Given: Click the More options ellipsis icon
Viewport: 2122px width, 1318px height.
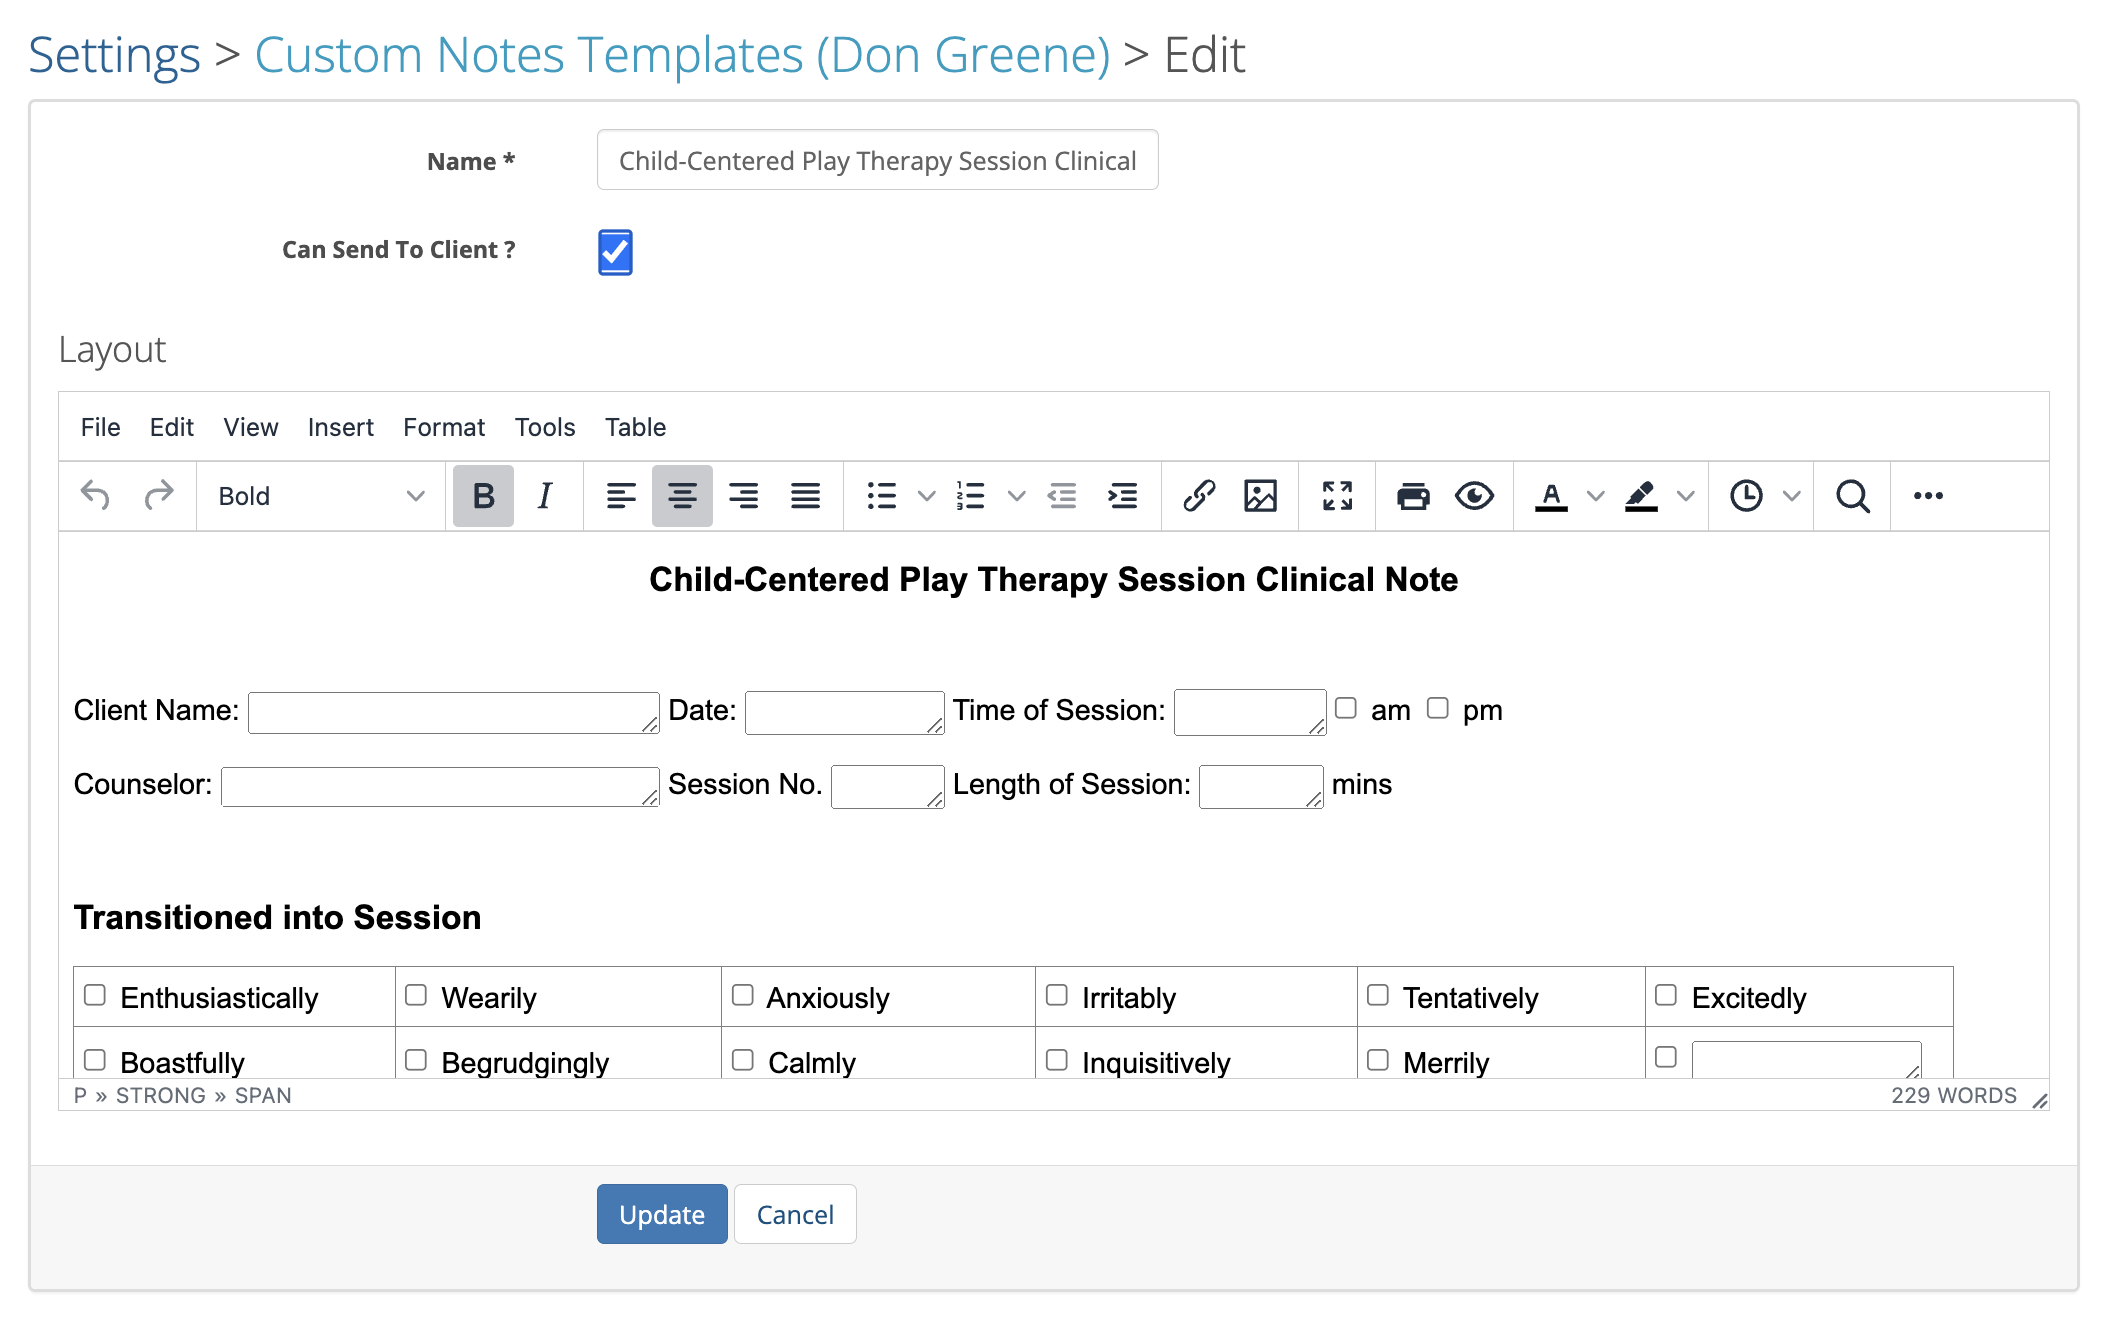Looking at the screenshot, I should (1928, 495).
